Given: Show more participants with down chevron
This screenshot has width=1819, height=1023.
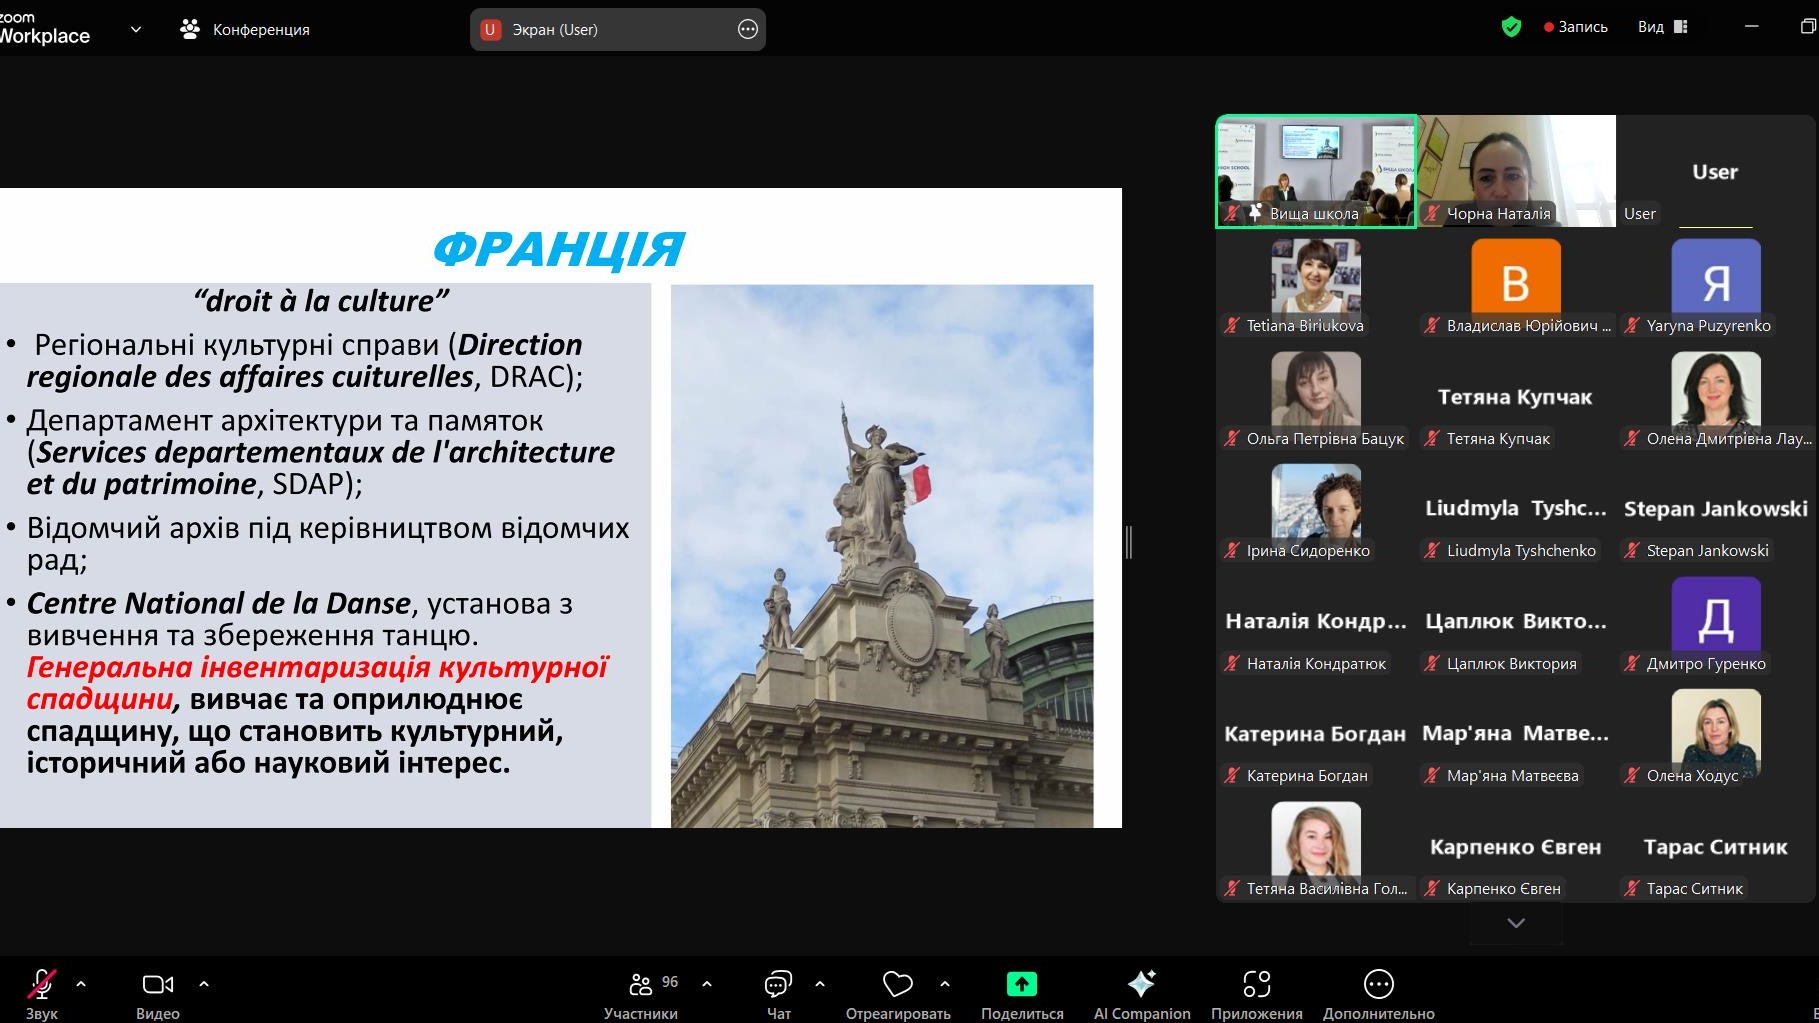Looking at the screenshot, I should tap(1515, 923).
